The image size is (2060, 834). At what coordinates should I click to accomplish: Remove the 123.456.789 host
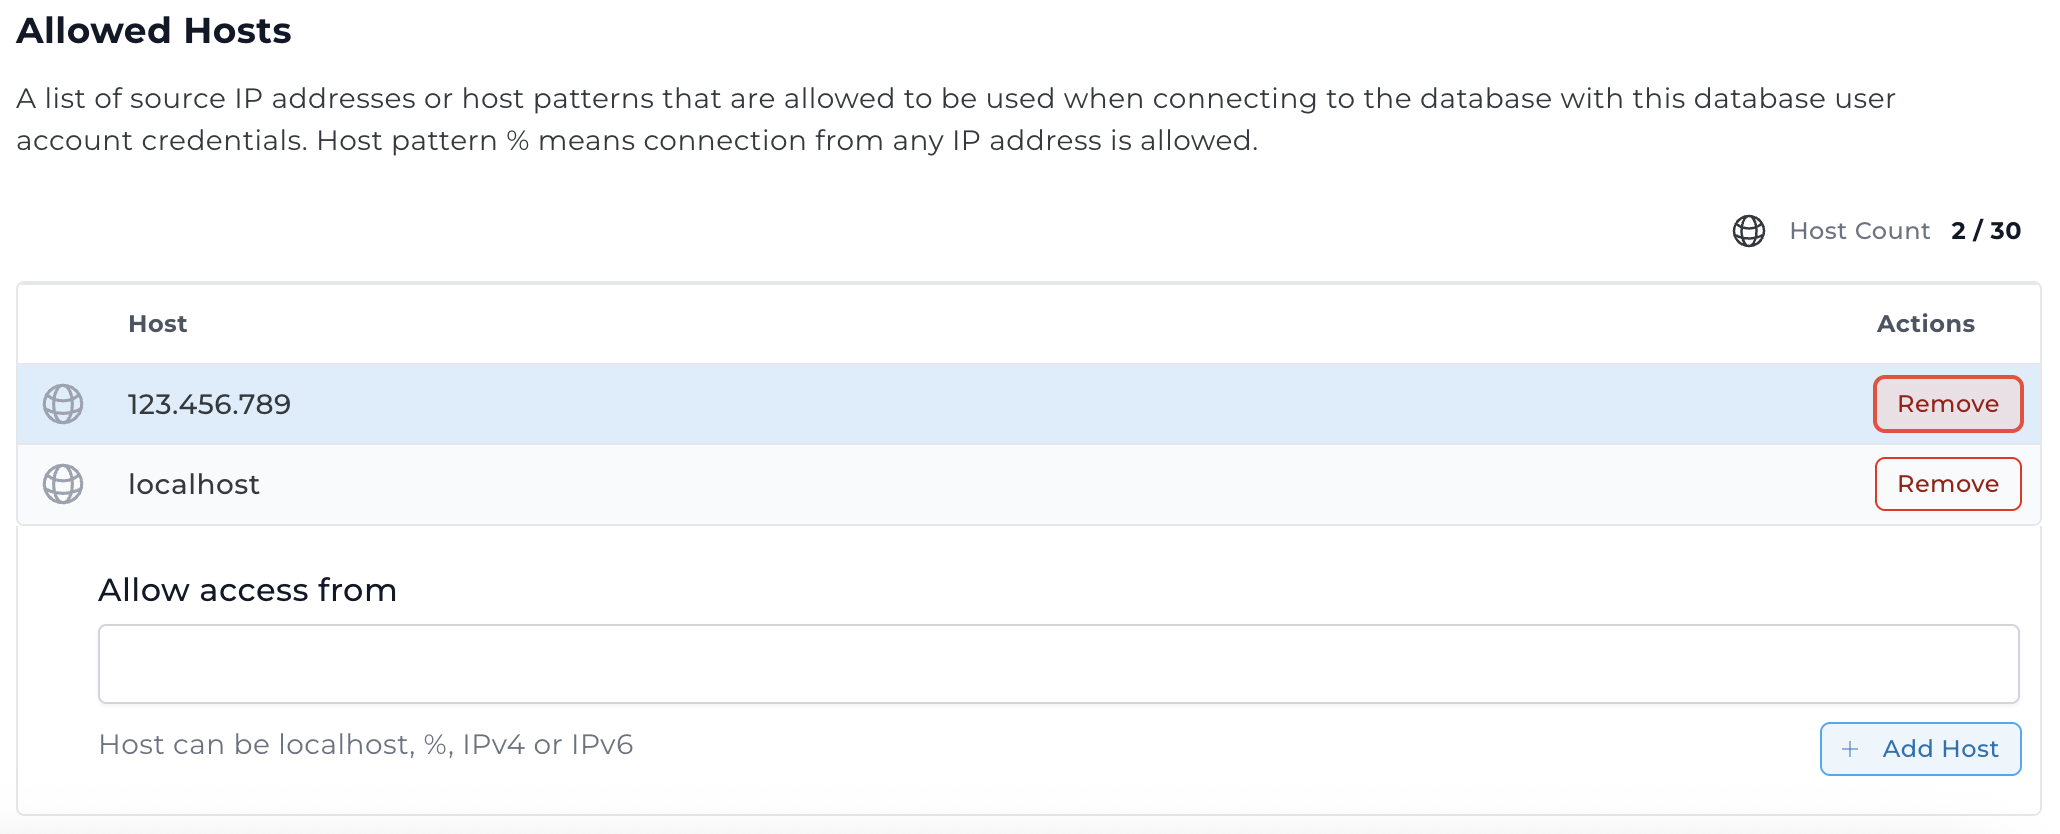[1947, 404]
